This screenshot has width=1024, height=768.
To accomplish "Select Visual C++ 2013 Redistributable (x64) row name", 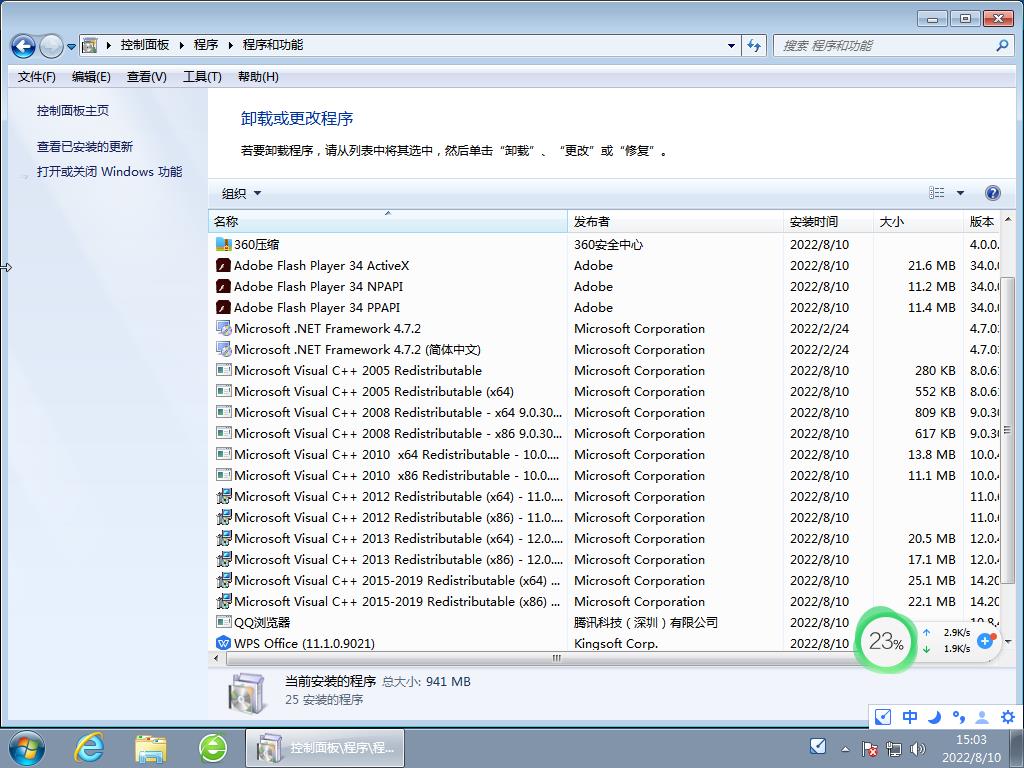I will pos(398,538).
